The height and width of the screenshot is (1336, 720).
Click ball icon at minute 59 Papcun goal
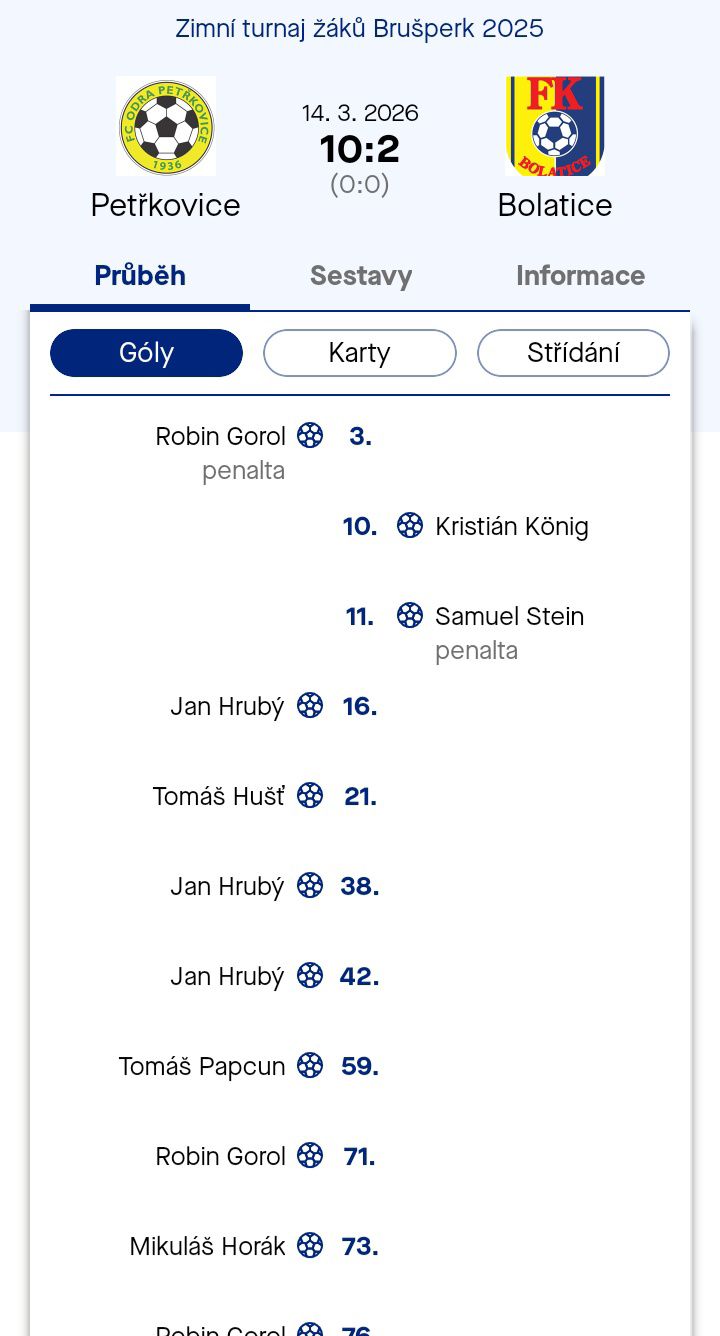(x=310, y=1065)
